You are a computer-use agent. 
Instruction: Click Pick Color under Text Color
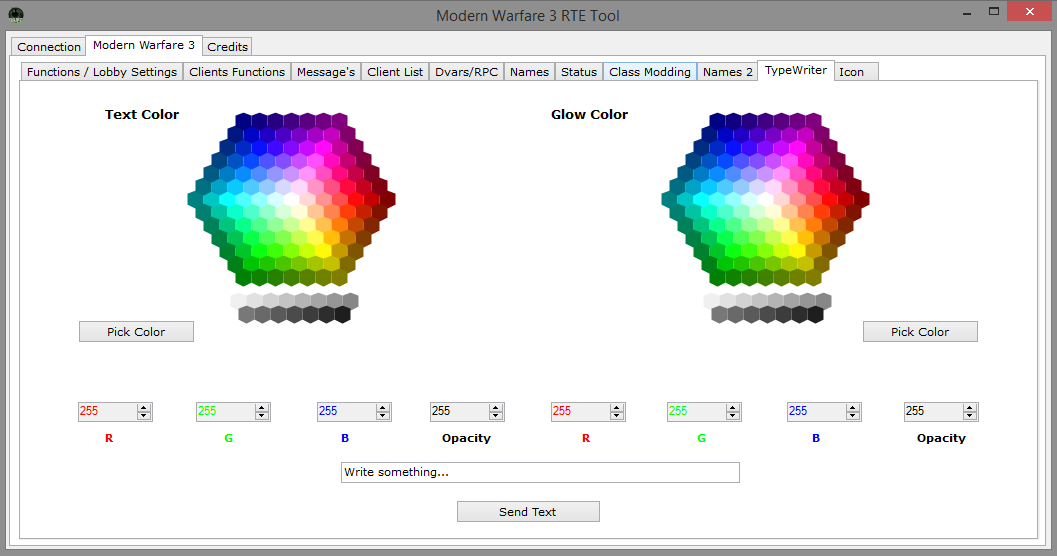[x=136, y=332]
